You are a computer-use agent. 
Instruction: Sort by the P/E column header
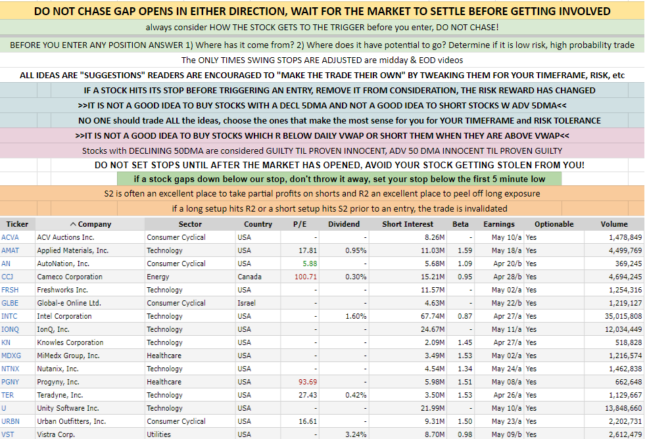coord(300,224)
